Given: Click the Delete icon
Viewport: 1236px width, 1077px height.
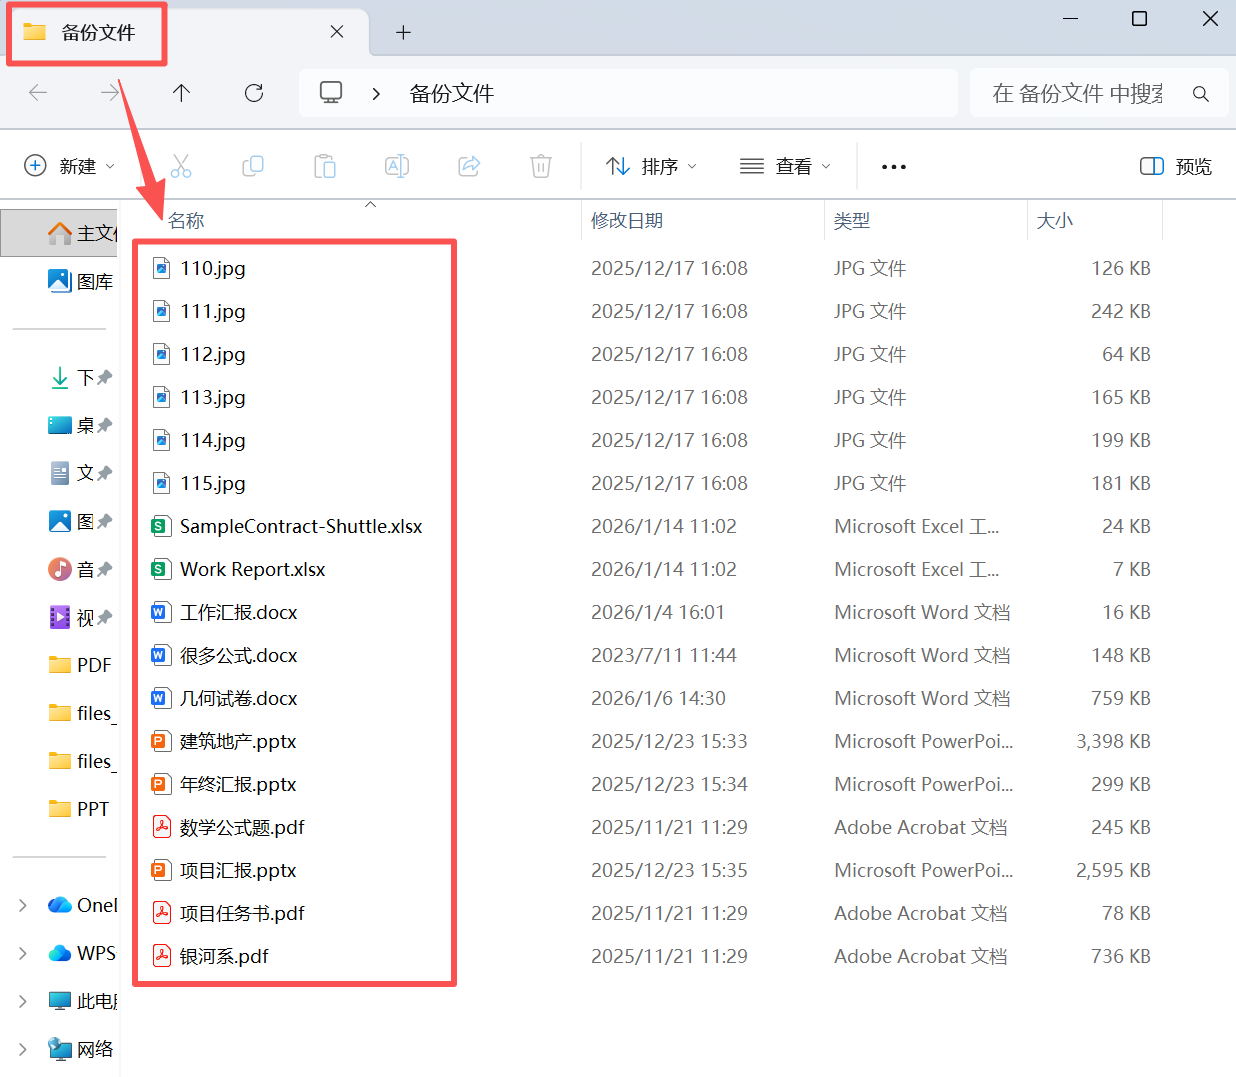Looking at the screenshot, I should click(541, 166).
